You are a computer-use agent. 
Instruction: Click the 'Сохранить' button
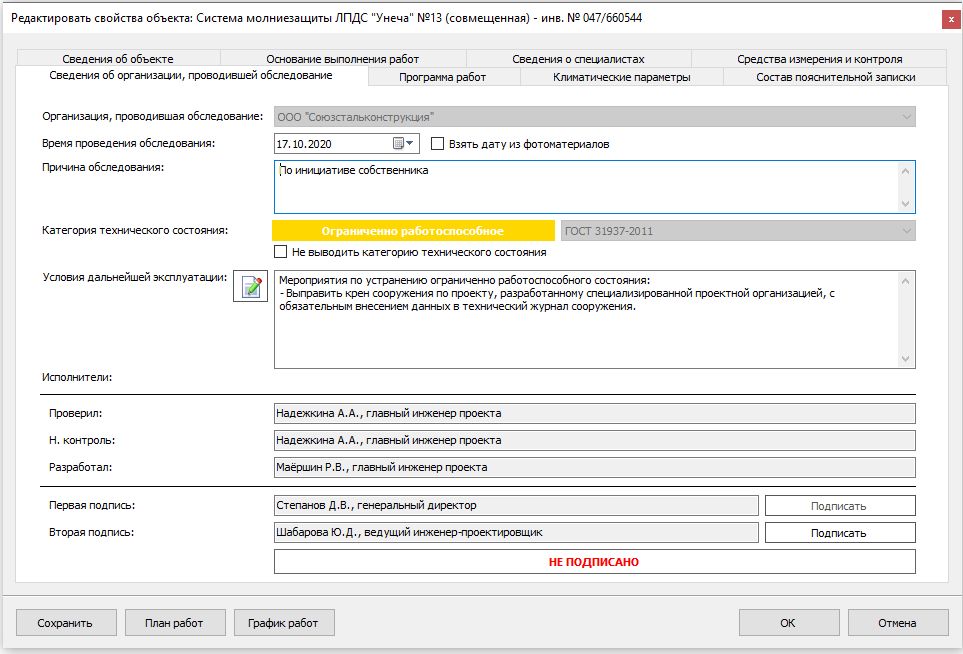(x=66, y=623)
